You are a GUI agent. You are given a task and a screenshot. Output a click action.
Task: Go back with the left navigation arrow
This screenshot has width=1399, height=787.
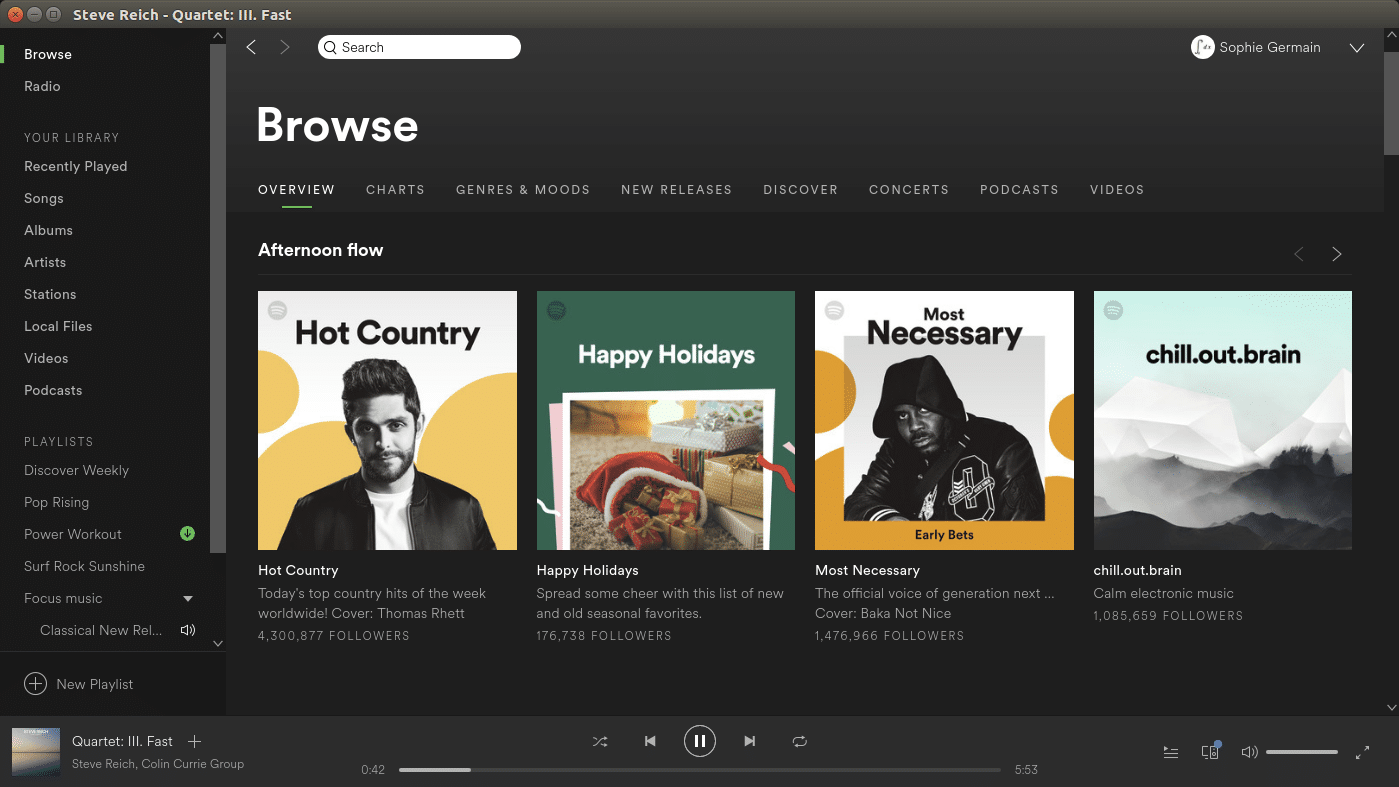(x=251, y=47)
